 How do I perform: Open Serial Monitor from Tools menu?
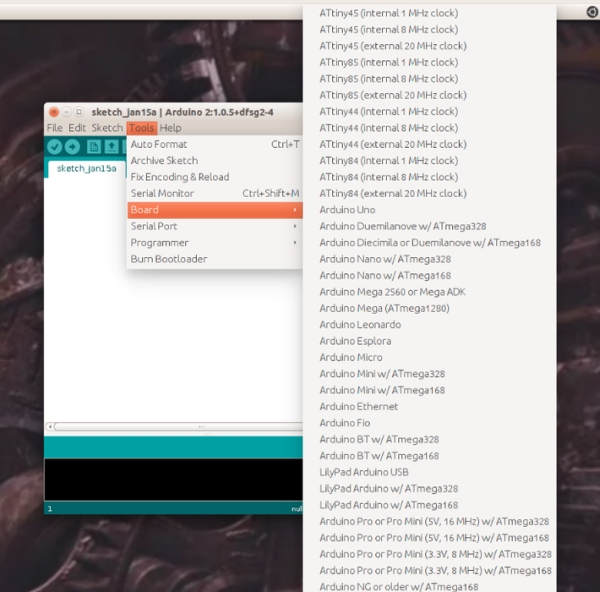215,194
